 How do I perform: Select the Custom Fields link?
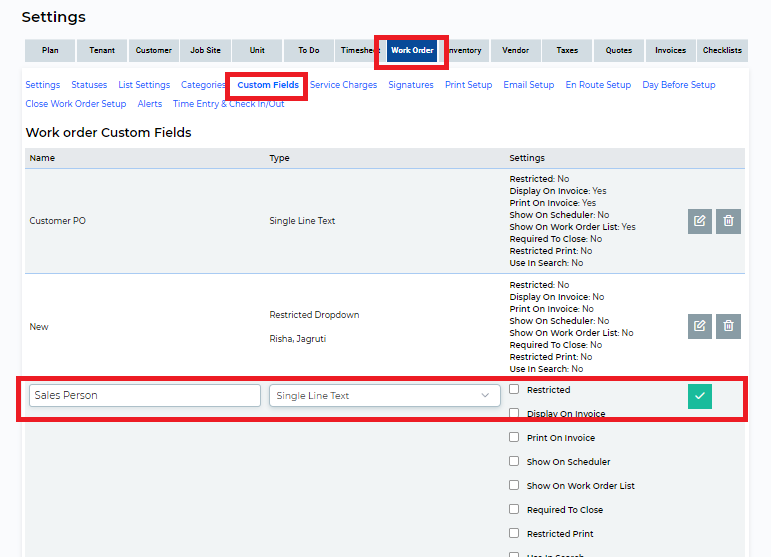268,85
